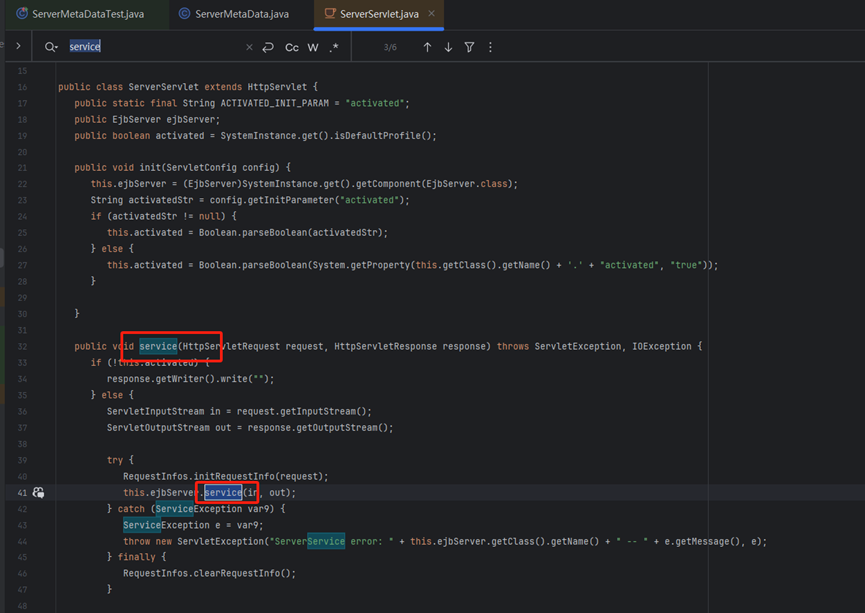Screen dimensions: 865x613
Task: Open the more search options menu
Action: 490,47
